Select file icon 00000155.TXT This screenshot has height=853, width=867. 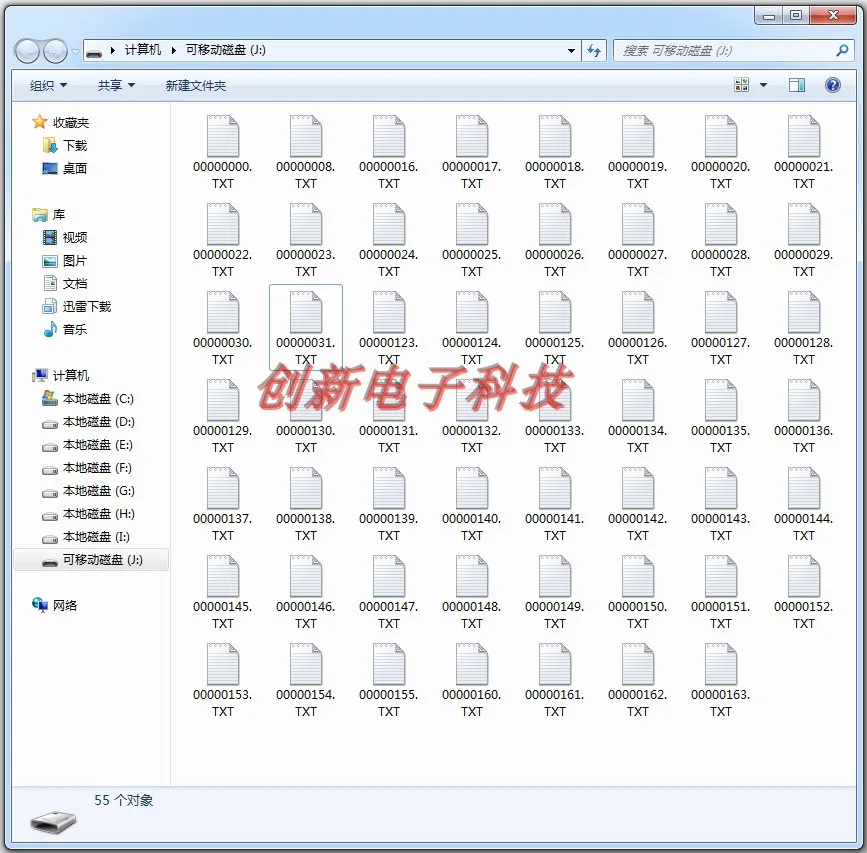point(389,664)
